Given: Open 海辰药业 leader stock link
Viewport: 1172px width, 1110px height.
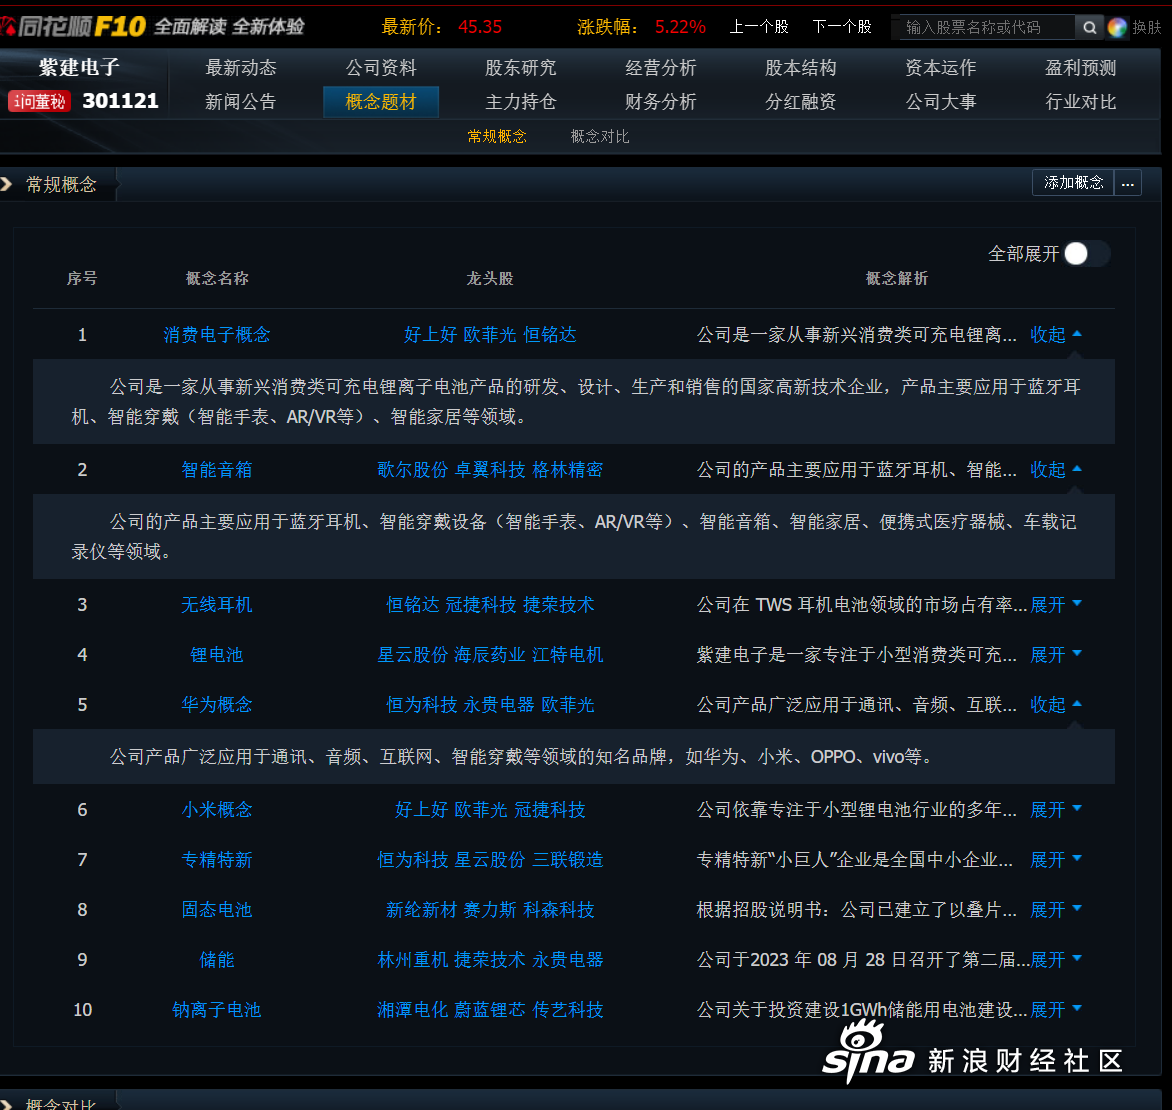Looking at the screenshot, I should click(490, 654).
